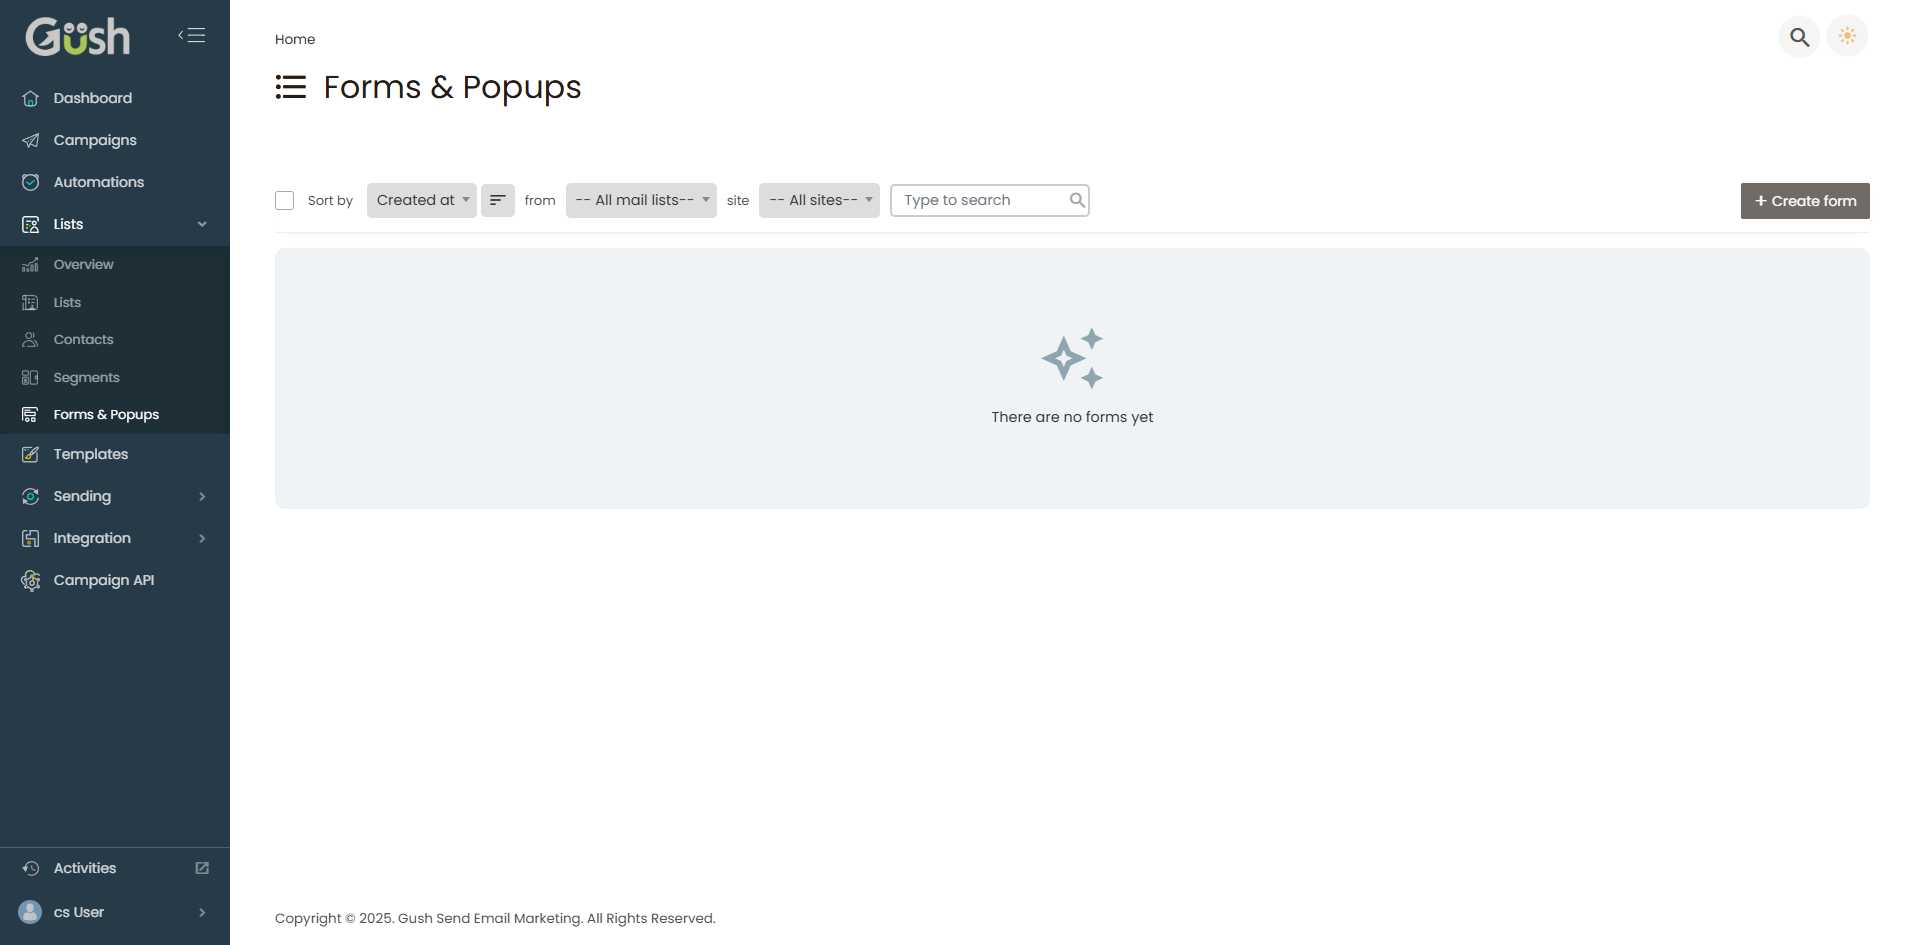The image size is (1920, 945).
Task: Click the Gush logo
Action: [x=77, y=36]
